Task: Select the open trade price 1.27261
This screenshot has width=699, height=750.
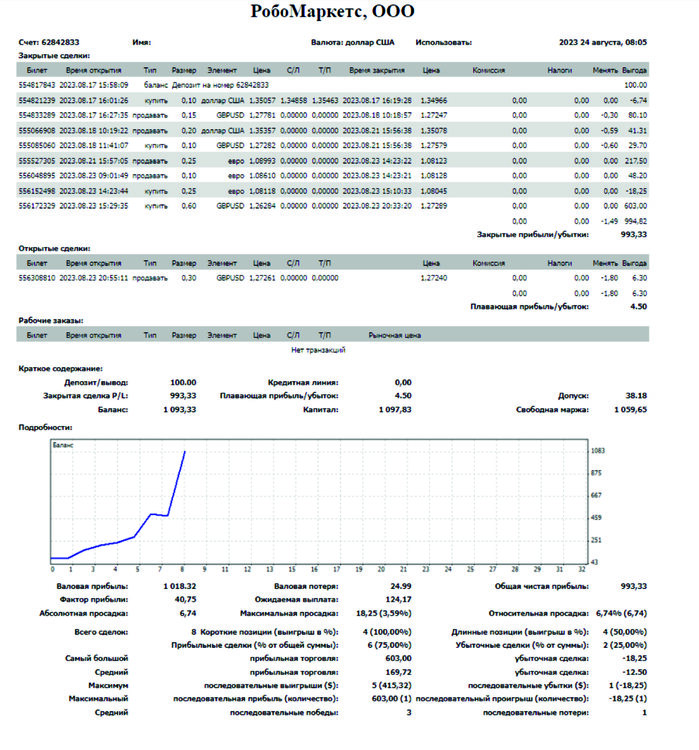Action: tap(262, 278)
